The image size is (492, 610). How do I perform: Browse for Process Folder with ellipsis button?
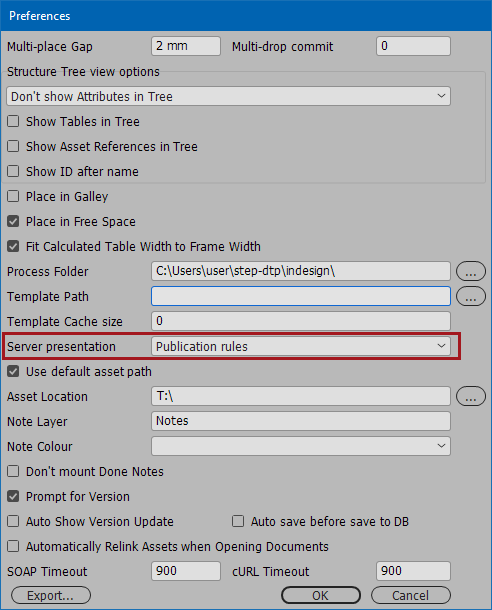pyautogui.click(x=471, y=271)
